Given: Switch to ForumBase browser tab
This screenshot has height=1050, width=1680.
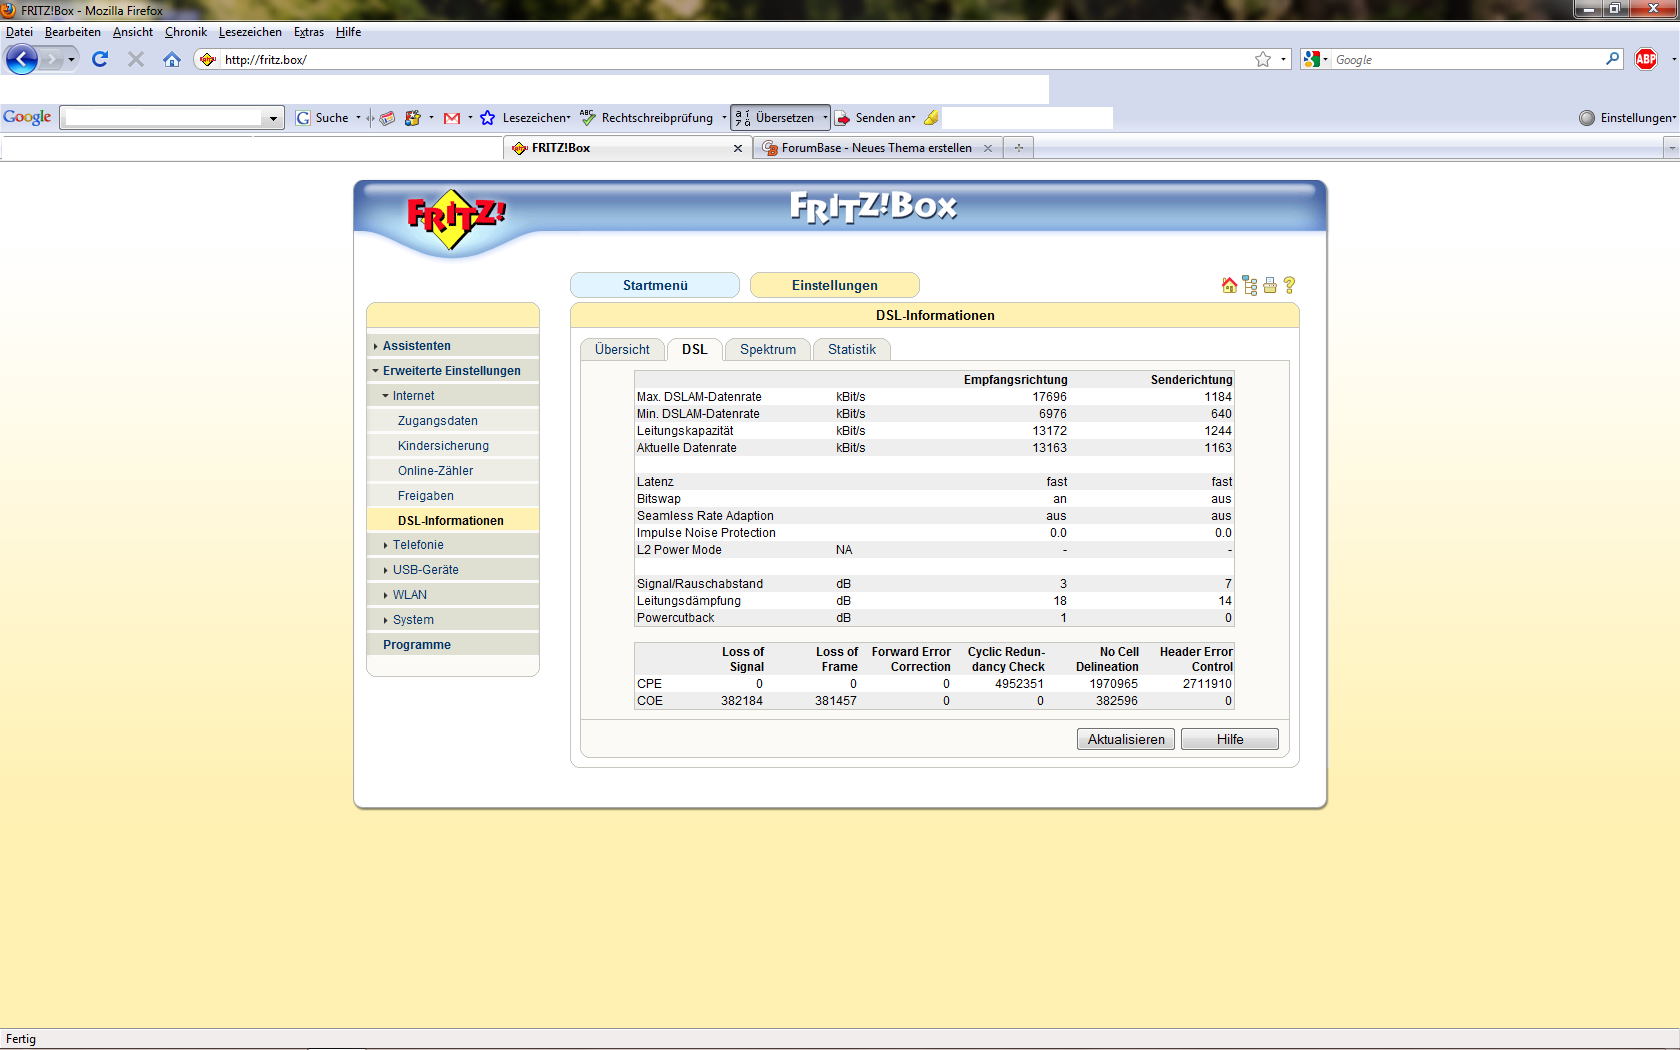Looking at the screenshot, I should (x=876, y=148).
